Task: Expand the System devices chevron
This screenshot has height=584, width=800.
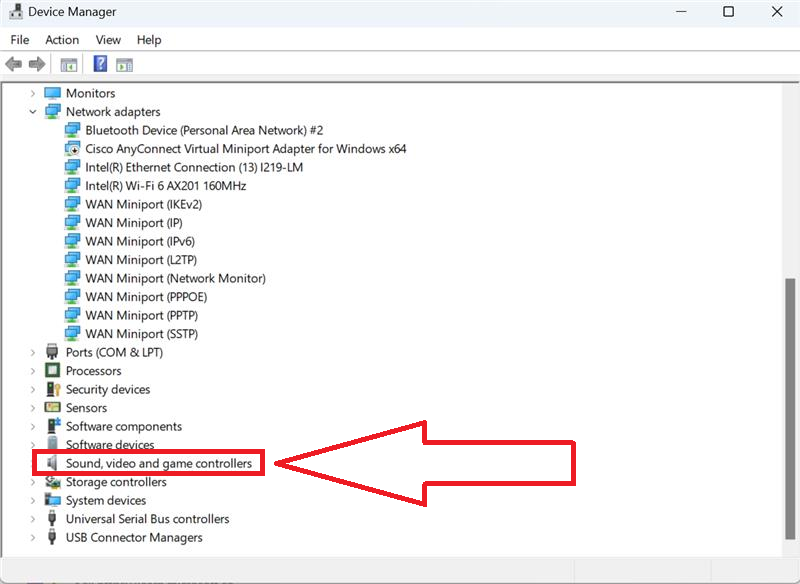Action: 33,500
